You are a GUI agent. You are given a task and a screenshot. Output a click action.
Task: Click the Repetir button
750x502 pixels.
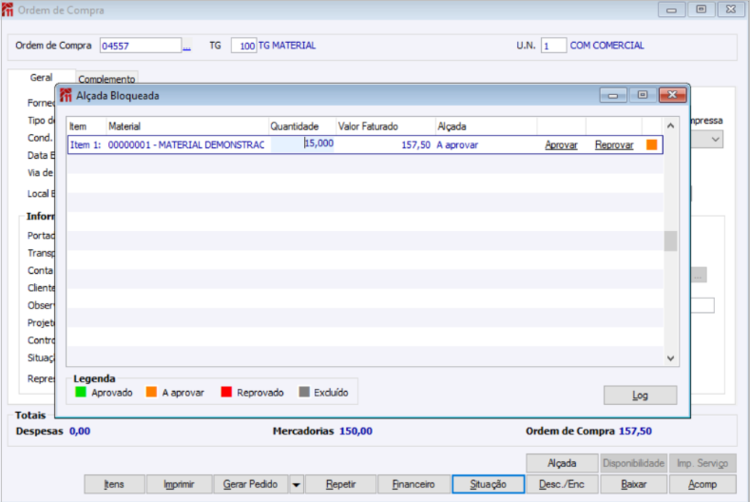(341, 484)
